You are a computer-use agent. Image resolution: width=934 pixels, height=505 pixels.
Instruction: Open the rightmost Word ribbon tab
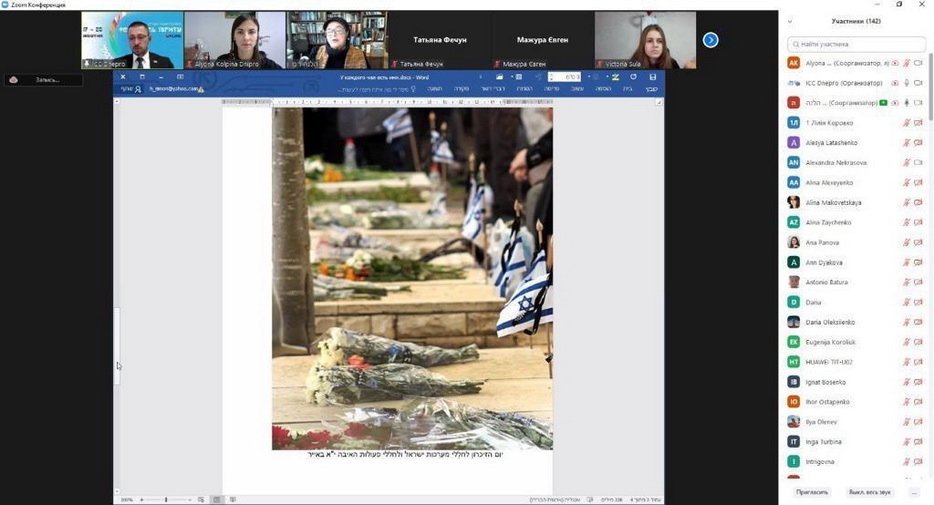click(x=652, y=89)
